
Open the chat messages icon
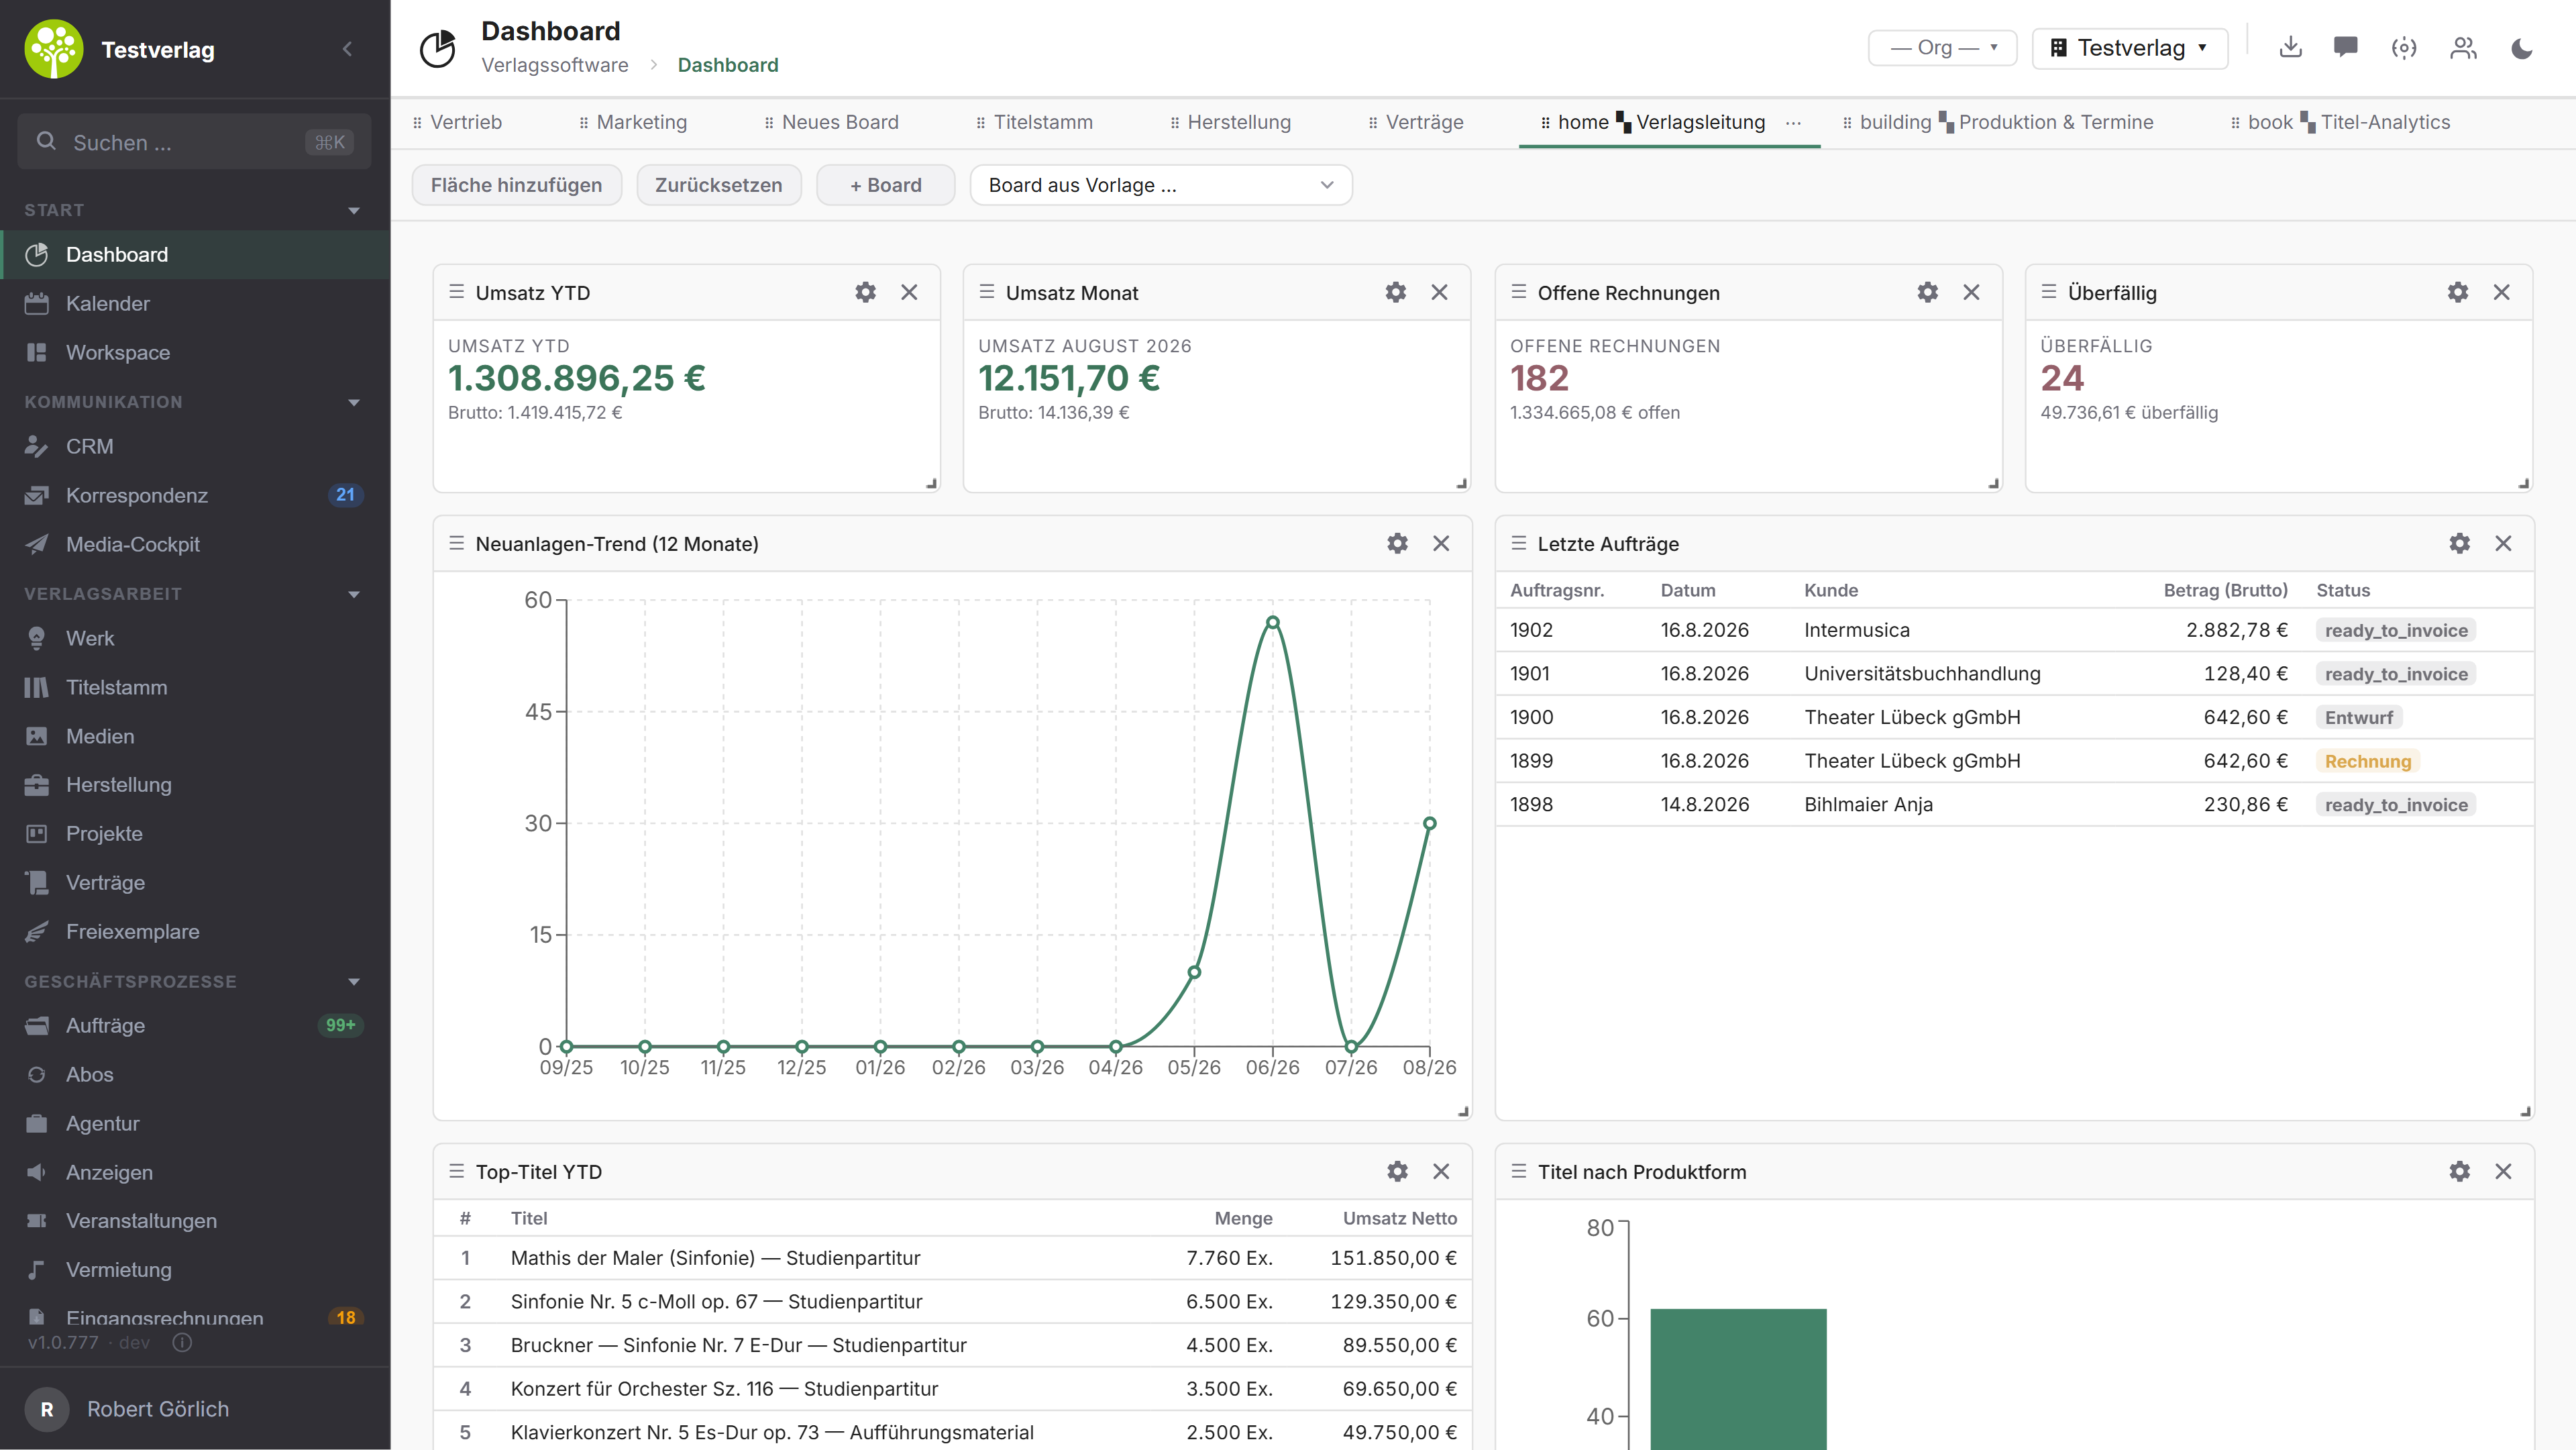[2346, 48]
